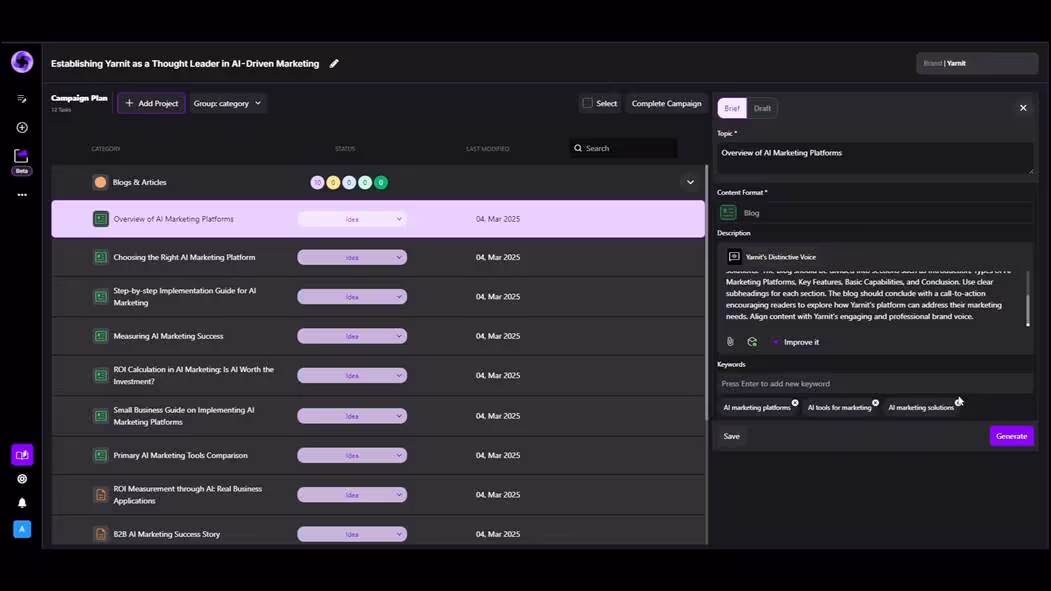Click the plus circle create icon
Image resolution: width=1051 pixels, height=591 pixels.
click(22, 127)
